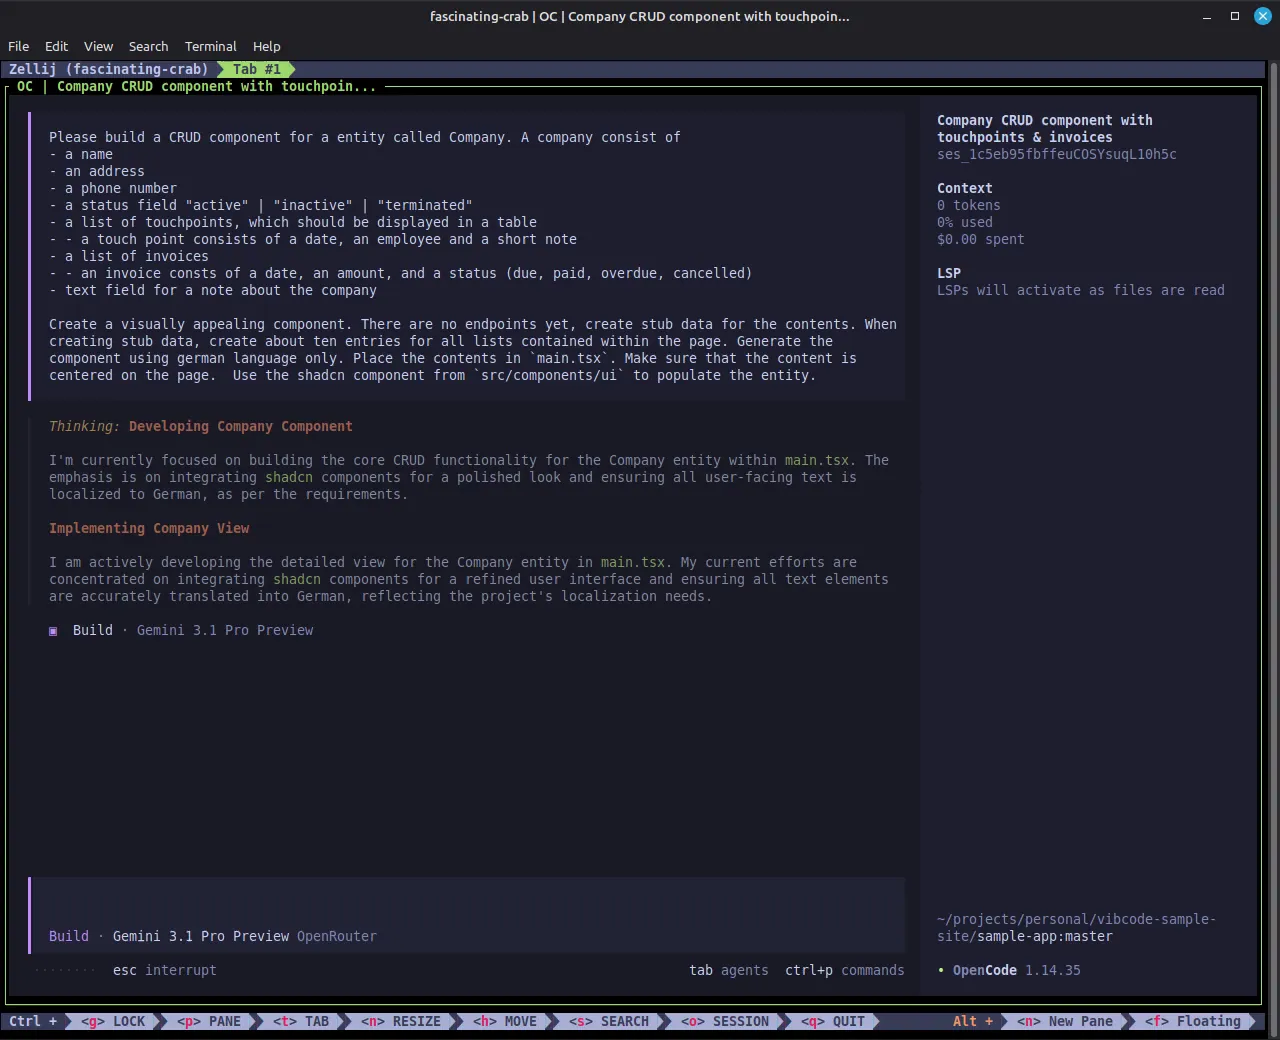Screen dimensions: 1280x1040
Task: Click the RESIZE mode in status bar
Action: tap(401, 1021)
